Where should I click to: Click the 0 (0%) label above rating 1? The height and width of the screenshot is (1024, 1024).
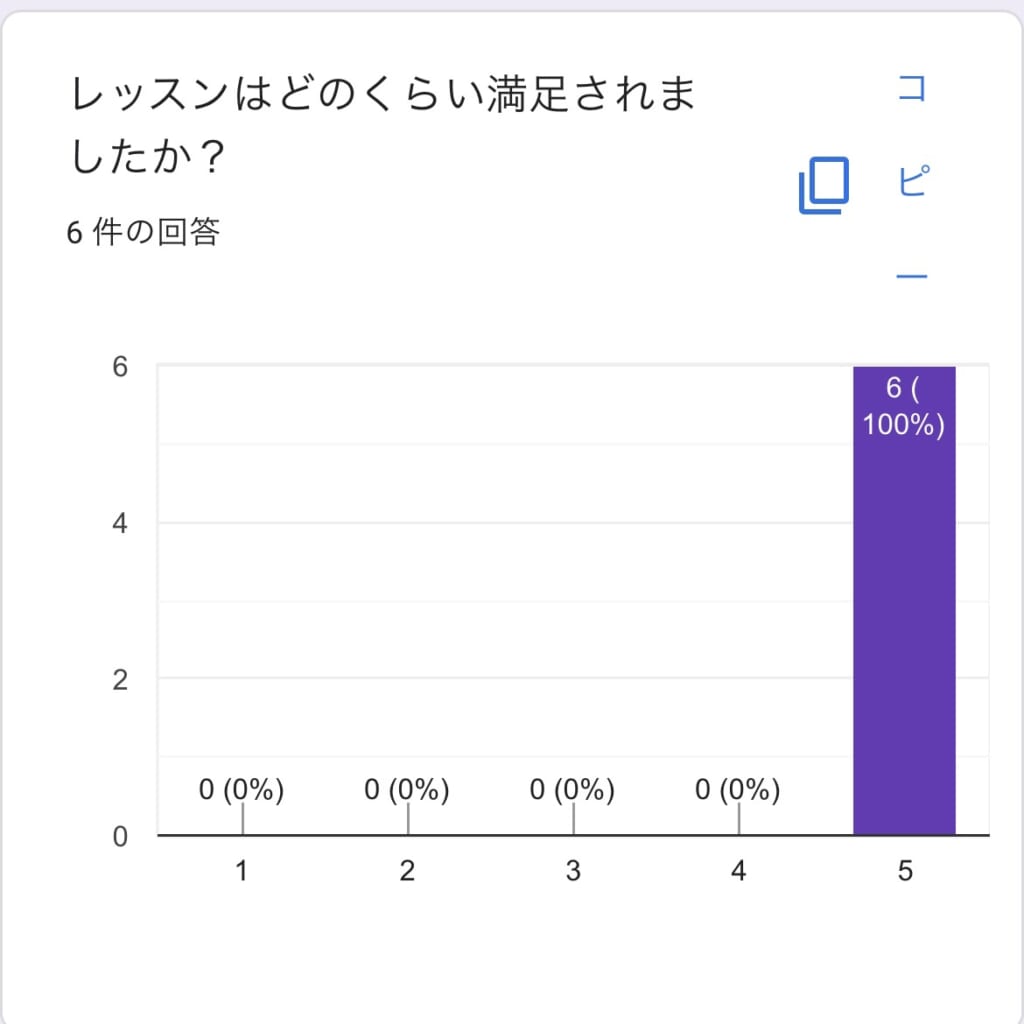click(242, 790)
